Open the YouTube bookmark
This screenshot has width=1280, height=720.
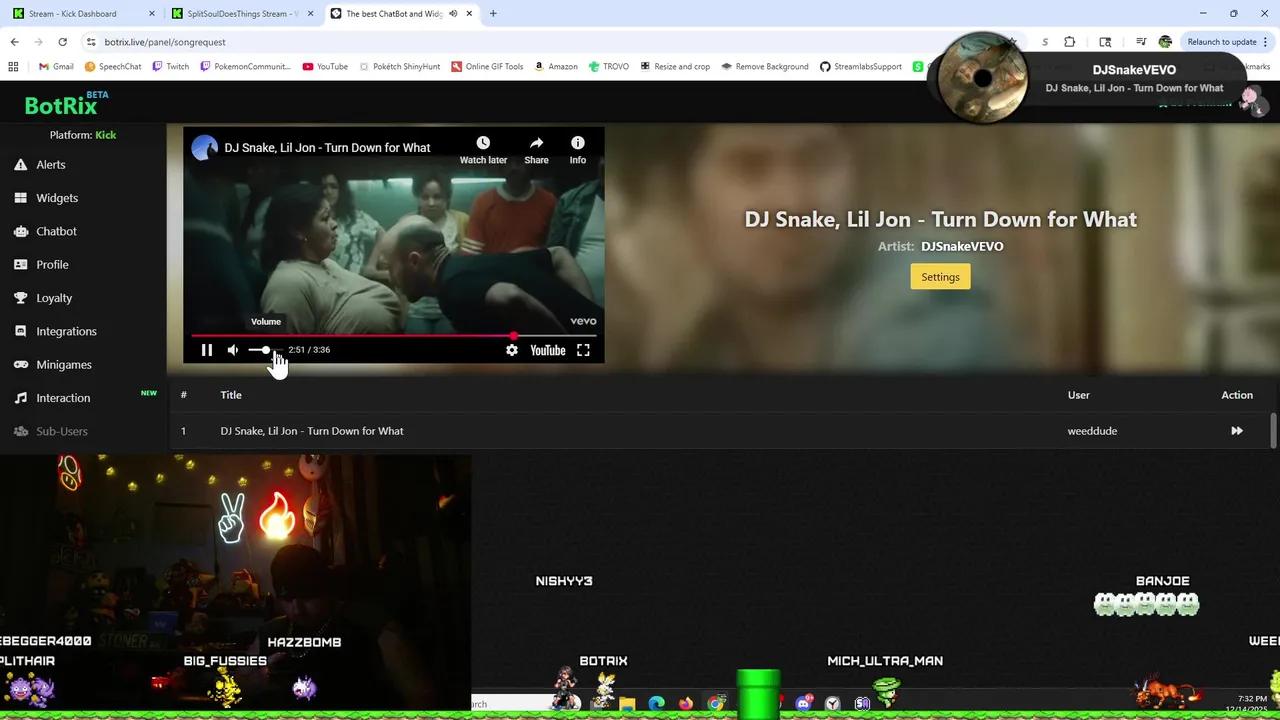click(325, 67)
